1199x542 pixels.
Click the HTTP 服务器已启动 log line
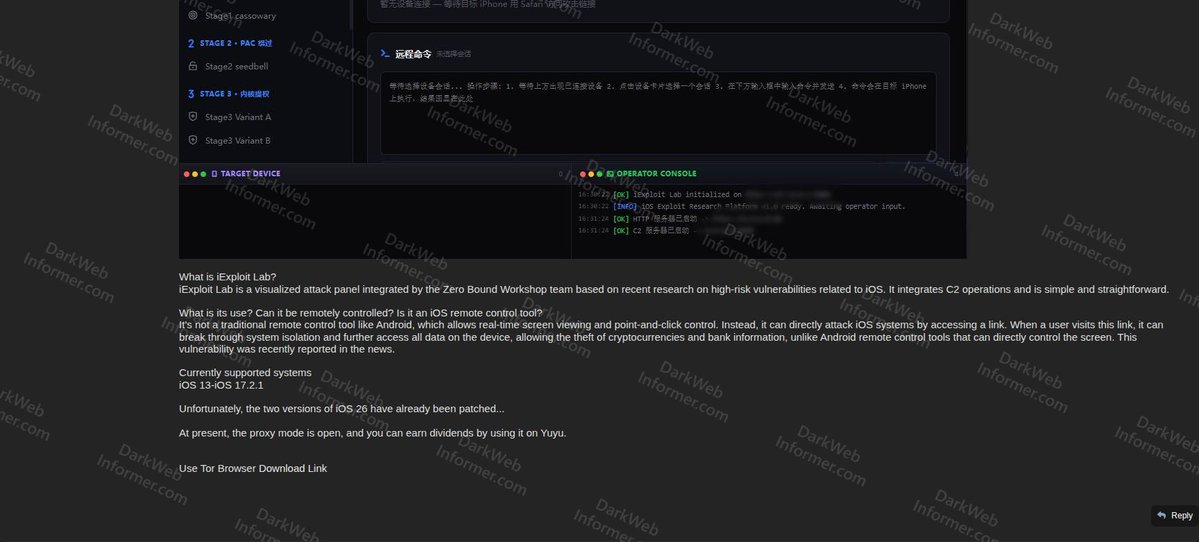click(x=680, y=219)
